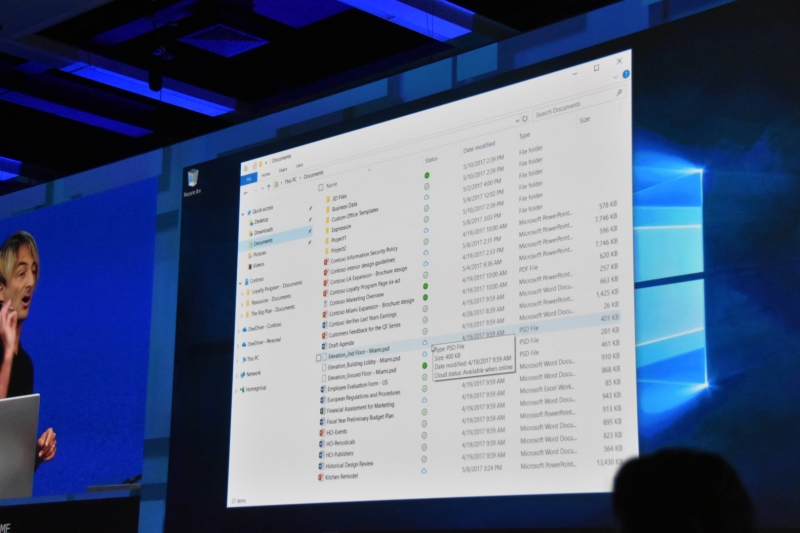Select the file Contoso Loyalty Program Page six ad
The image size is (800, 533).
365,287
